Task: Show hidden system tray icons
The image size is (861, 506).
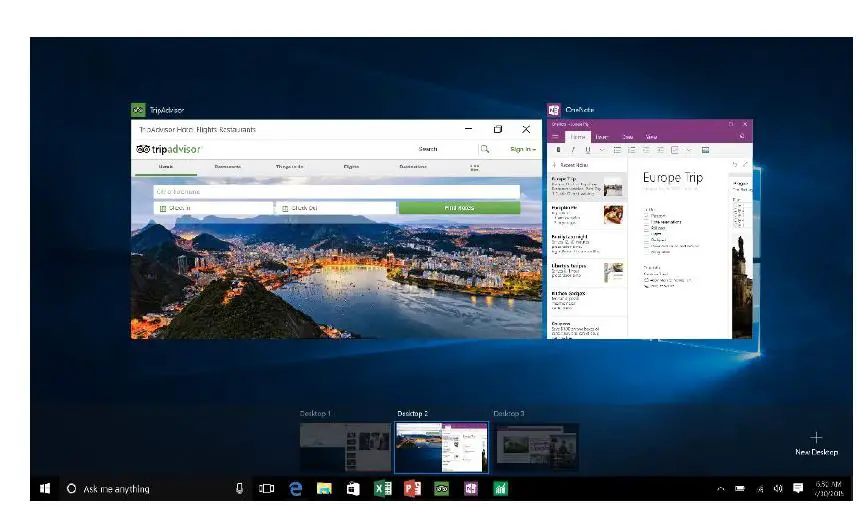Action: tap(720, 488)
